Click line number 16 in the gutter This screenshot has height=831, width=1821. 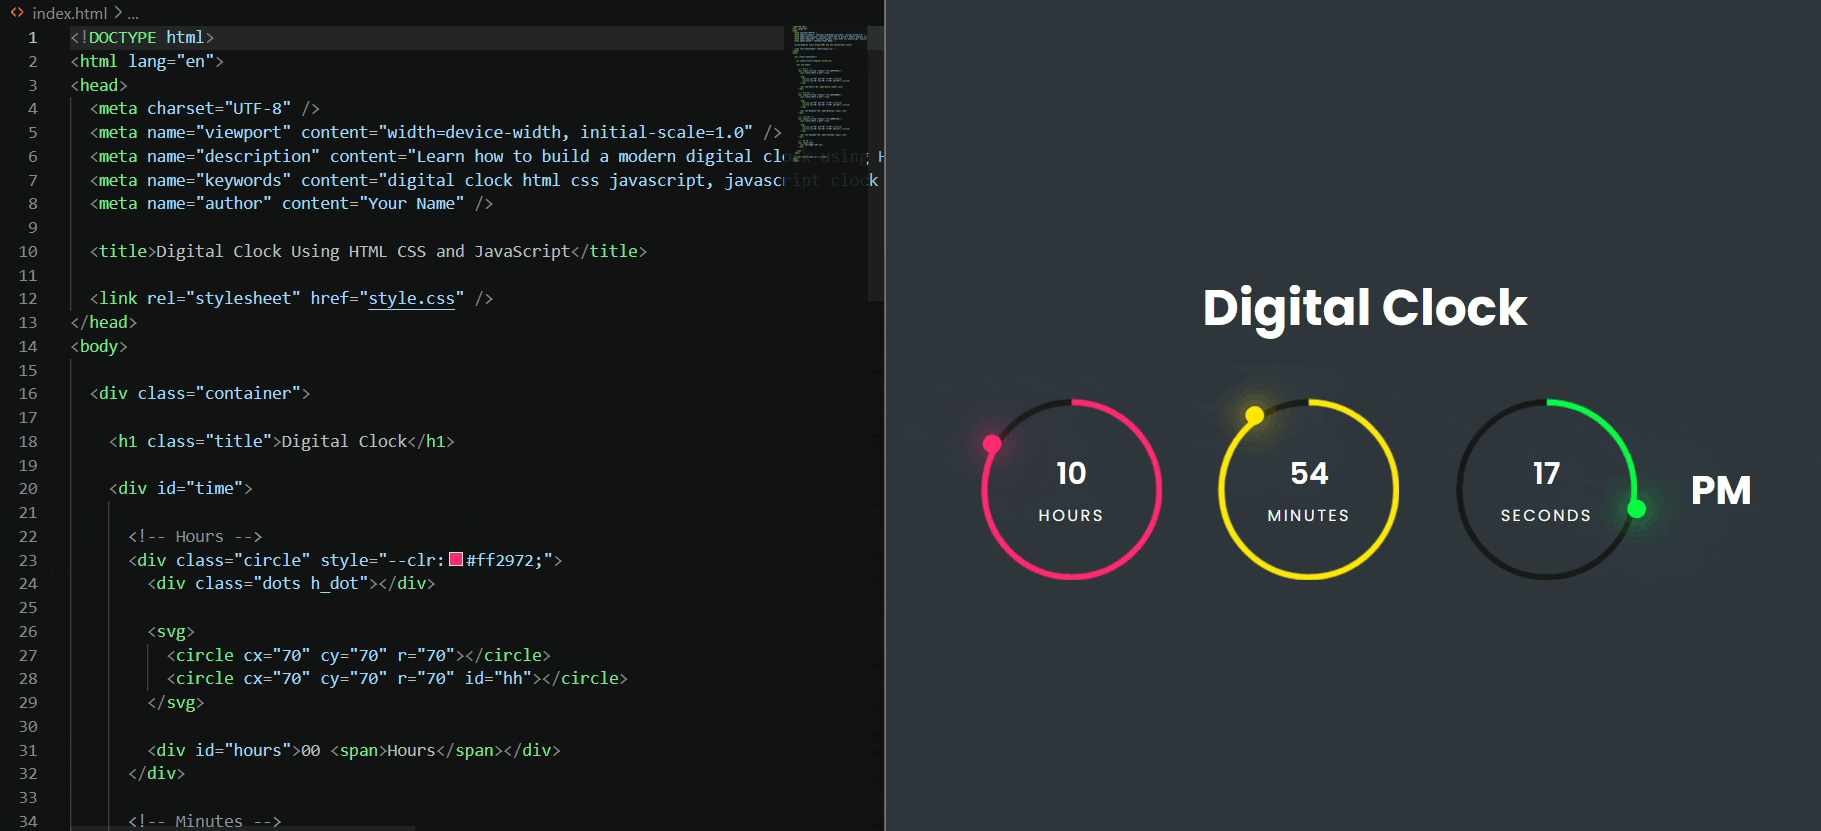[28, 394]
